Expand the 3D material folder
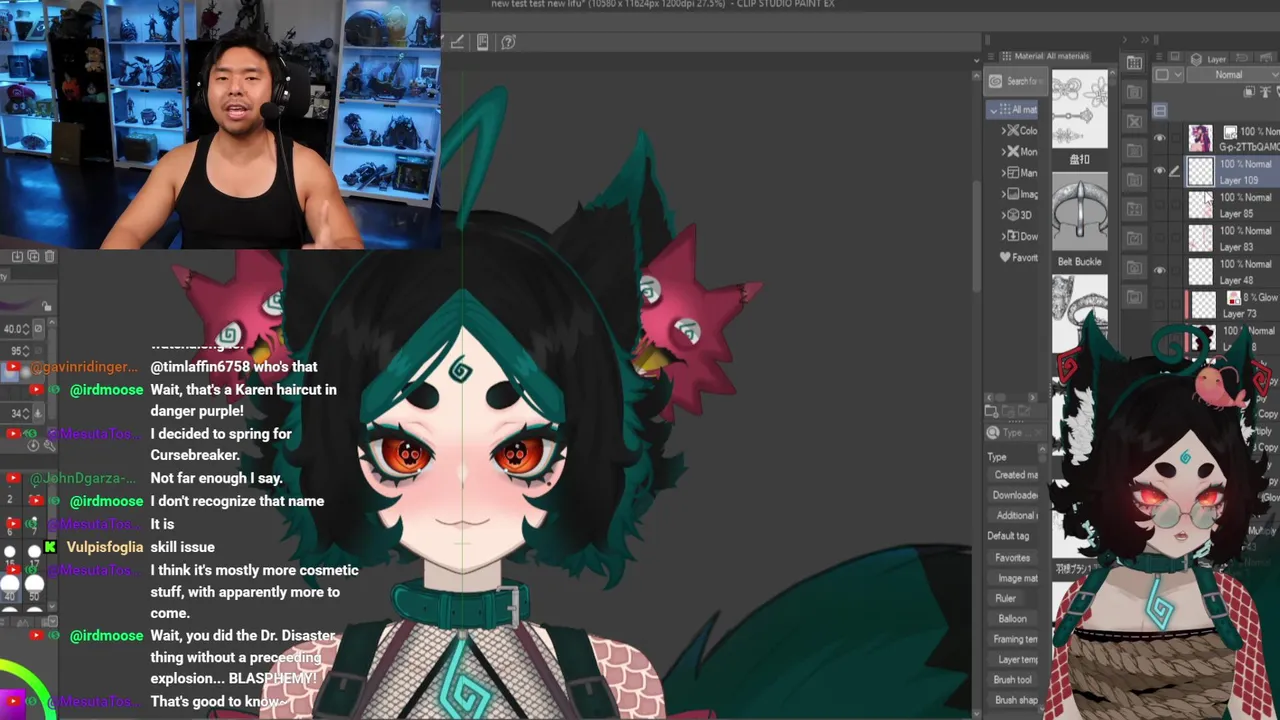Screen dimensions: 1280x720 coord(1004,215)
